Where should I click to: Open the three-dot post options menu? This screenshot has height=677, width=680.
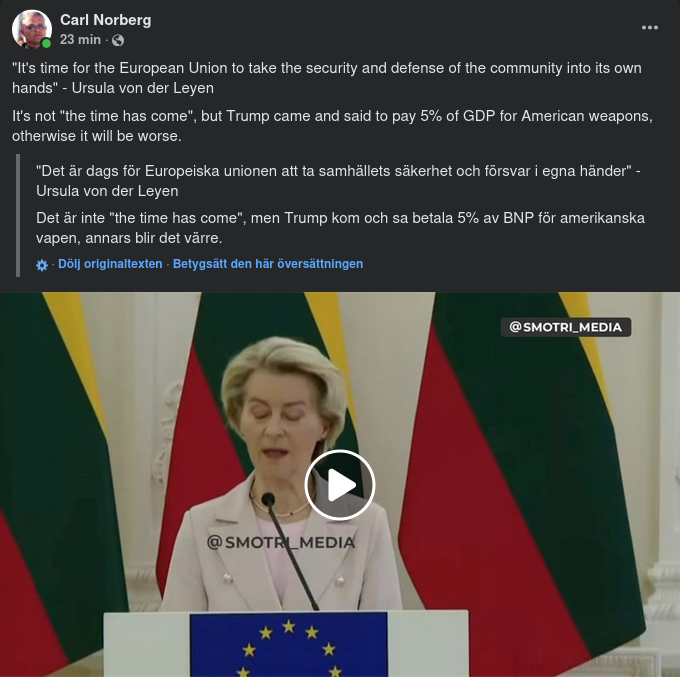click(x=650, y=27)
